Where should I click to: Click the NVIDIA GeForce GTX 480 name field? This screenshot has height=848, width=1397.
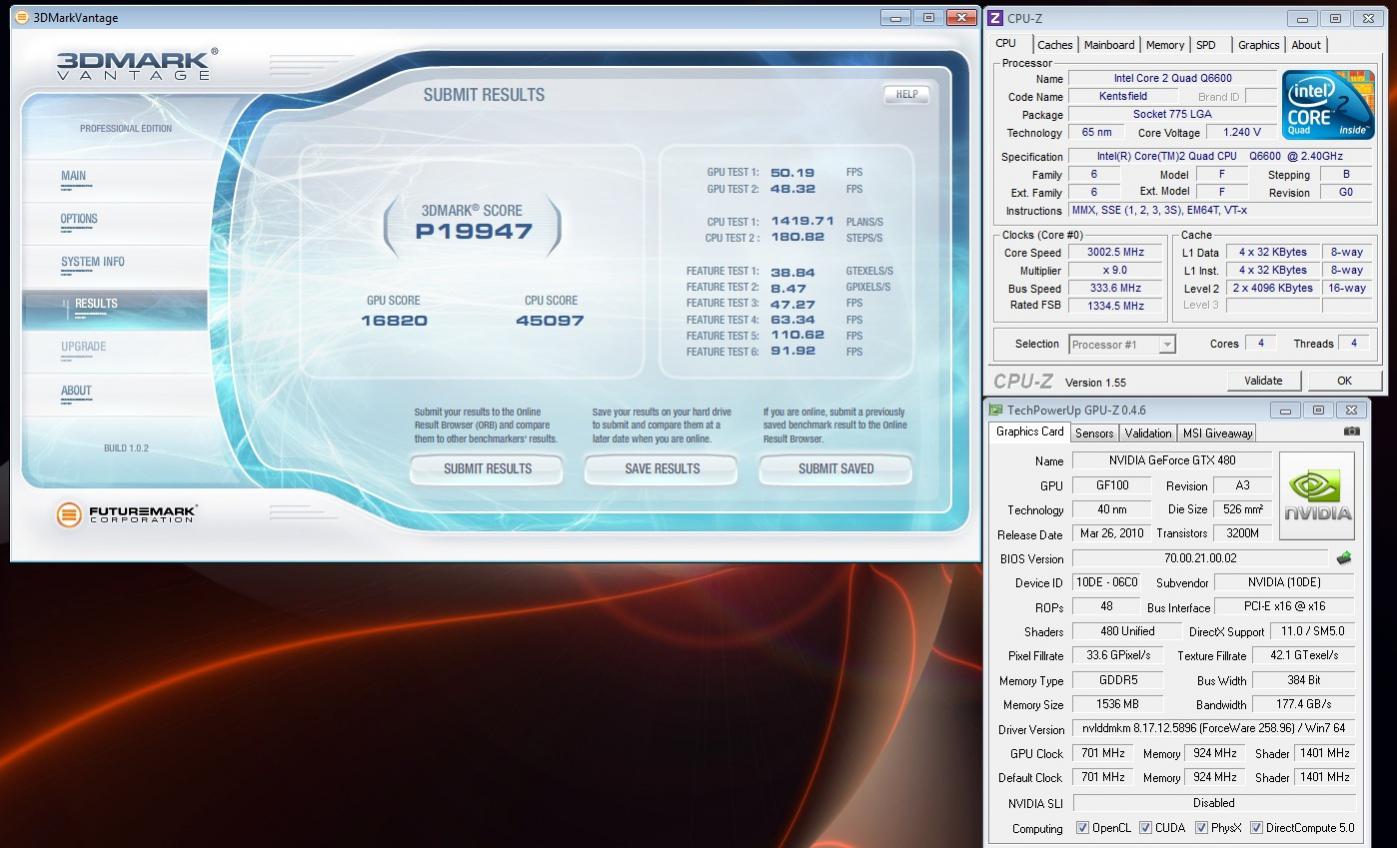(1172, 461)
